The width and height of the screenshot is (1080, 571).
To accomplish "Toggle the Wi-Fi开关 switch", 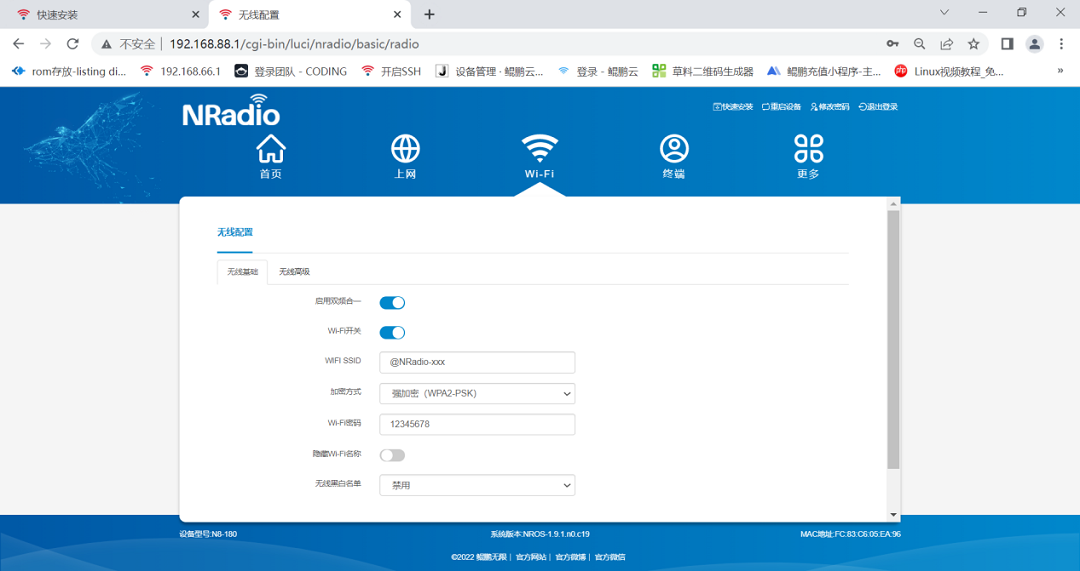I will tap(393, 333).
